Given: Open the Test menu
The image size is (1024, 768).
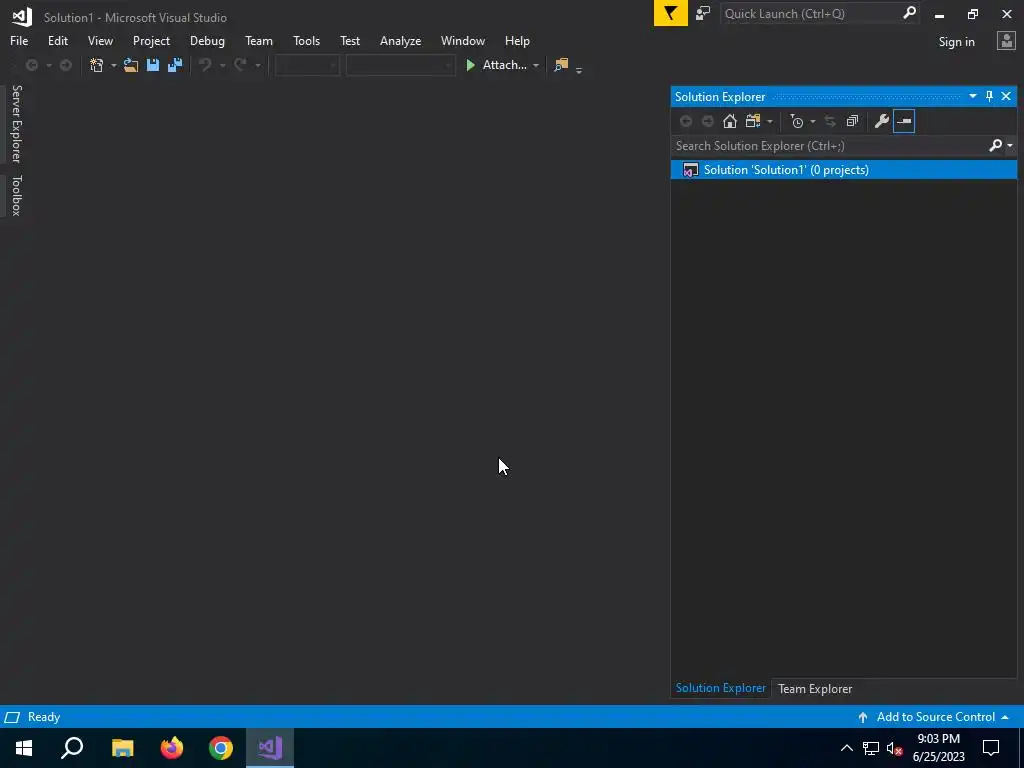Looking at the screenshot, I should point(350,40).
